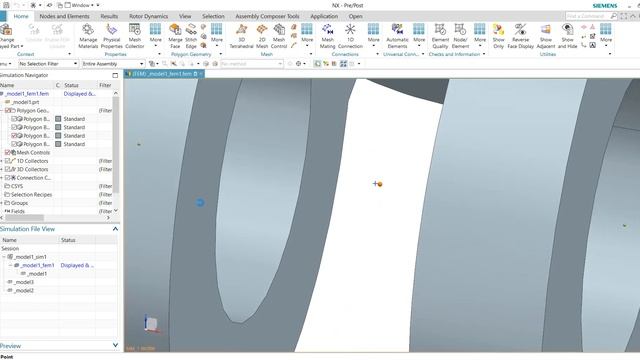Activate the Show Adjacent tool
The height and width of the screenshot is (360, 640).
click(x=546, y=36)
